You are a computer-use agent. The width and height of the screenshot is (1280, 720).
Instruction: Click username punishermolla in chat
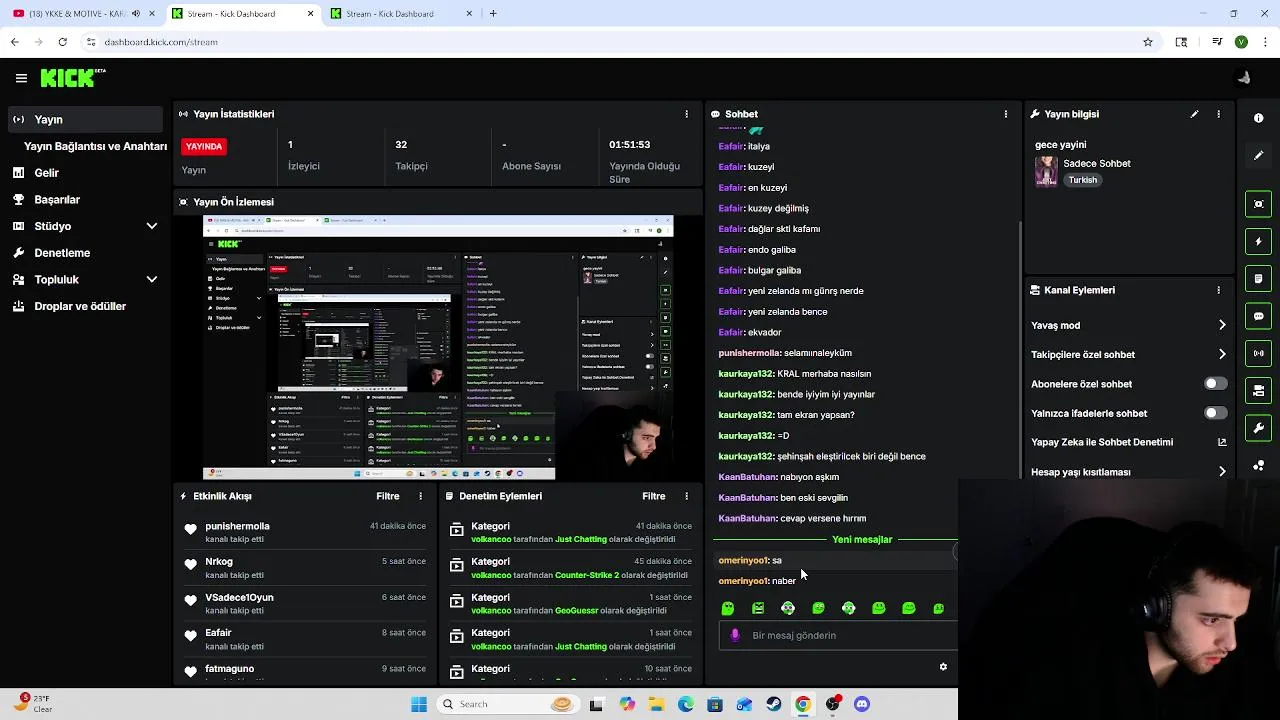pos(749,353)
